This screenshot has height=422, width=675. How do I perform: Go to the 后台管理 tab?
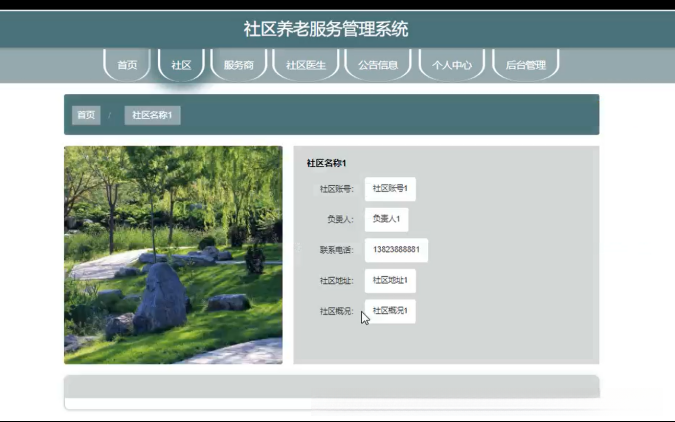tap(525, 65)
